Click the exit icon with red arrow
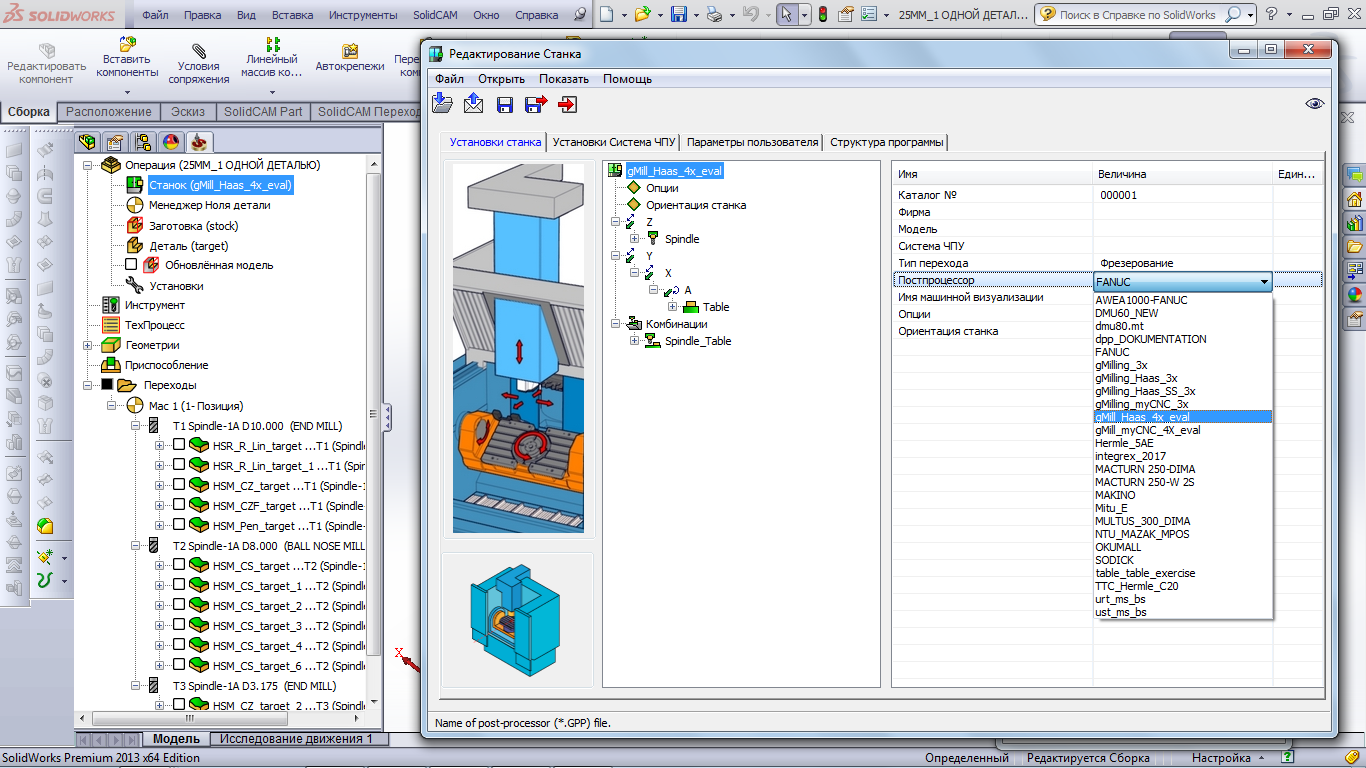The image size is (1366, 768). tap(568, 104)
